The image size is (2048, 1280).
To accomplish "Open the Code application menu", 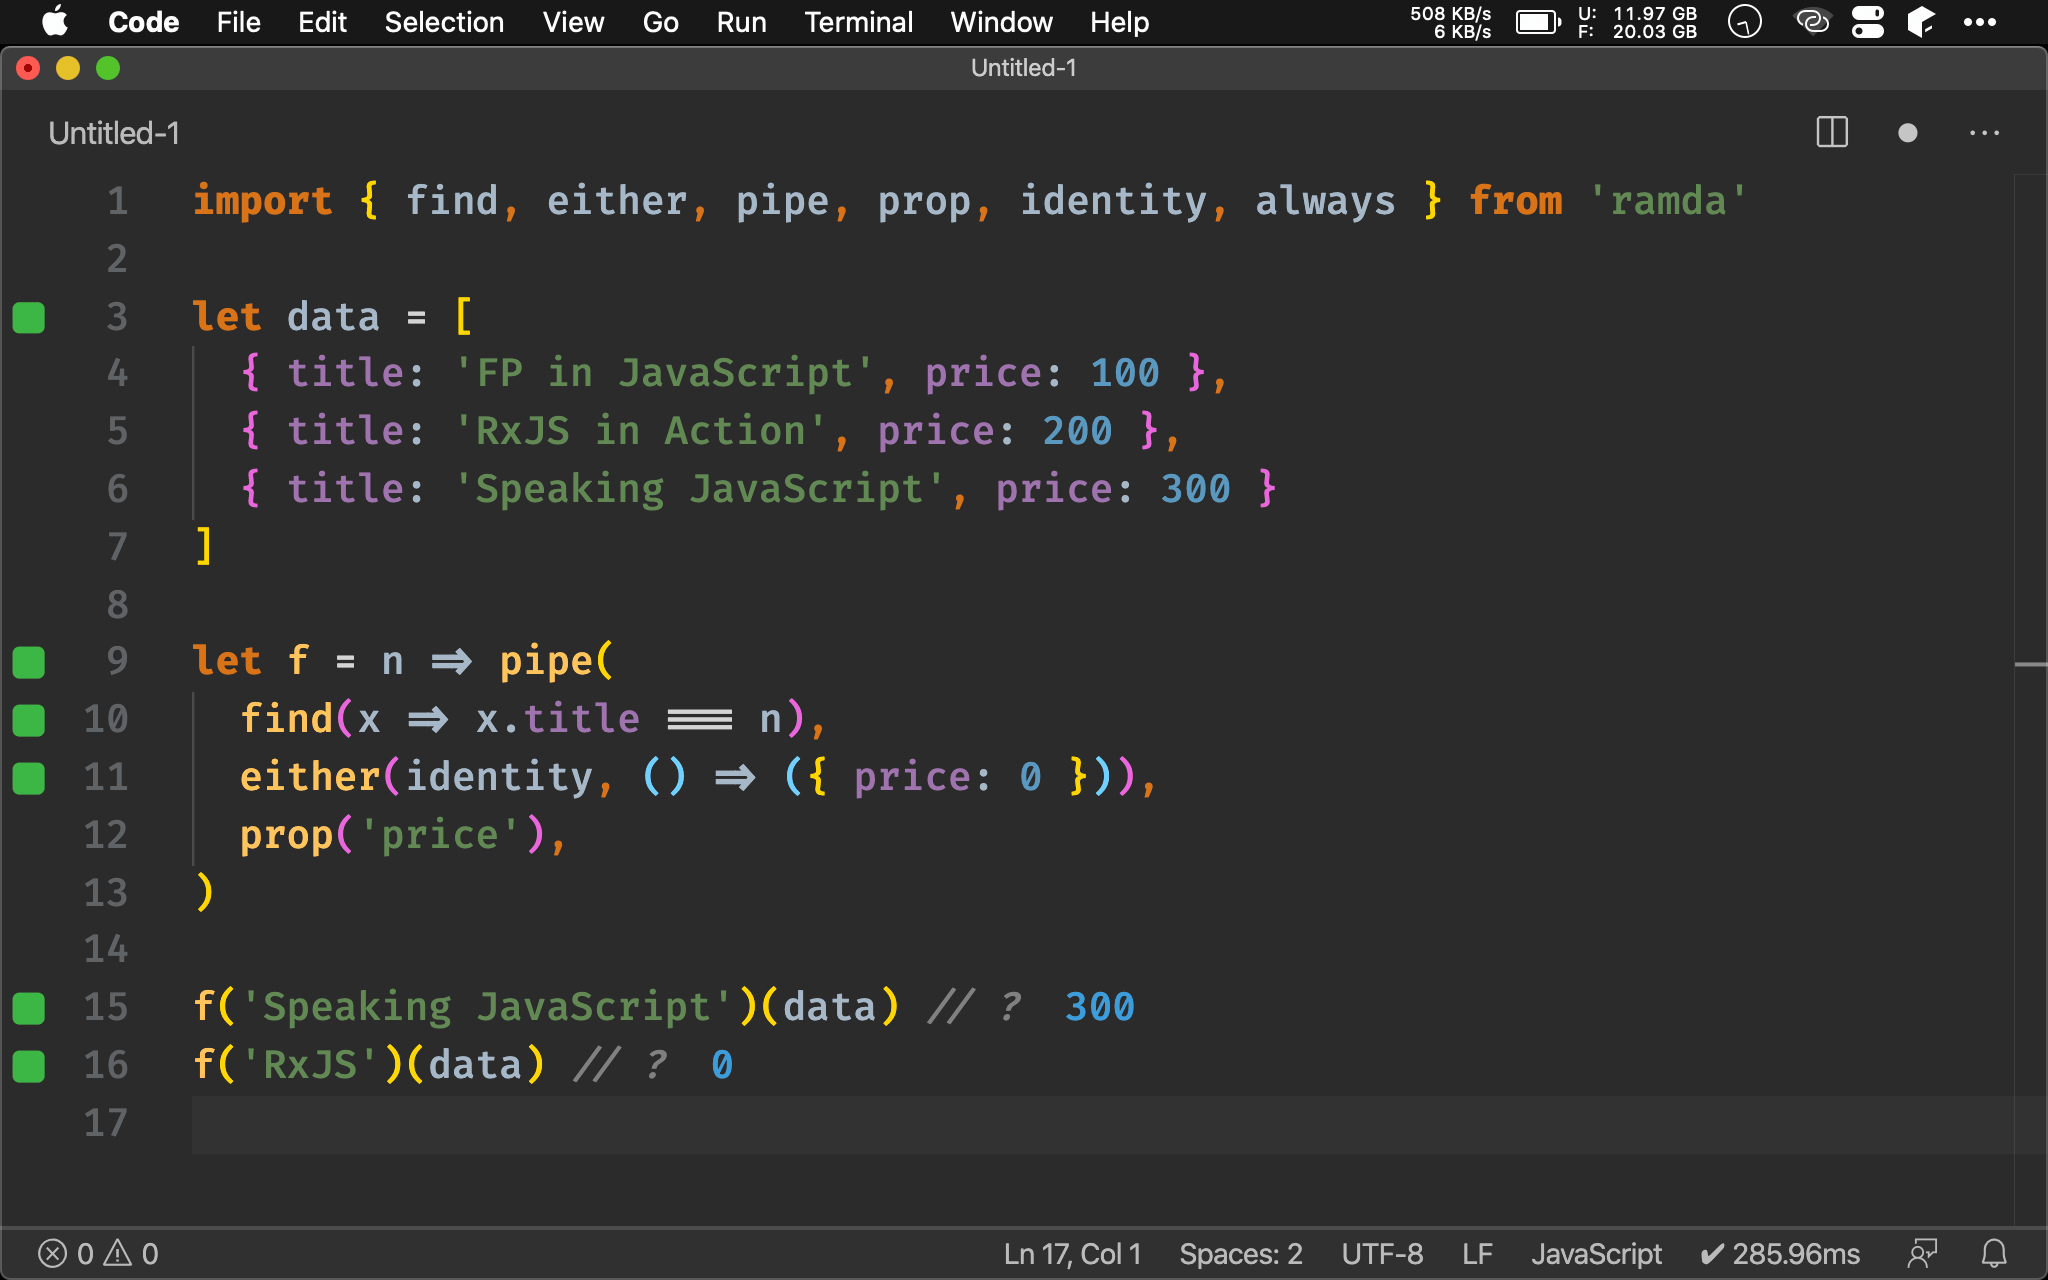I will pos(143,22).
